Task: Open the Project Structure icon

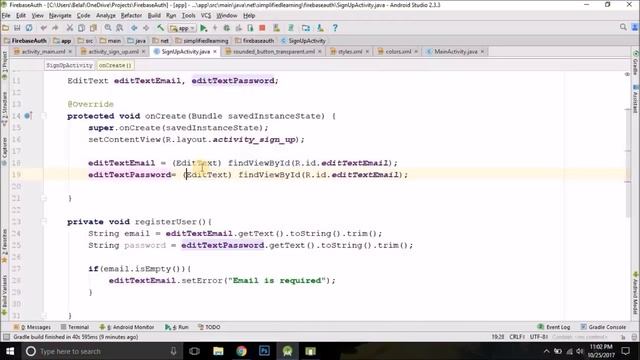Action: tap(306, 28)
